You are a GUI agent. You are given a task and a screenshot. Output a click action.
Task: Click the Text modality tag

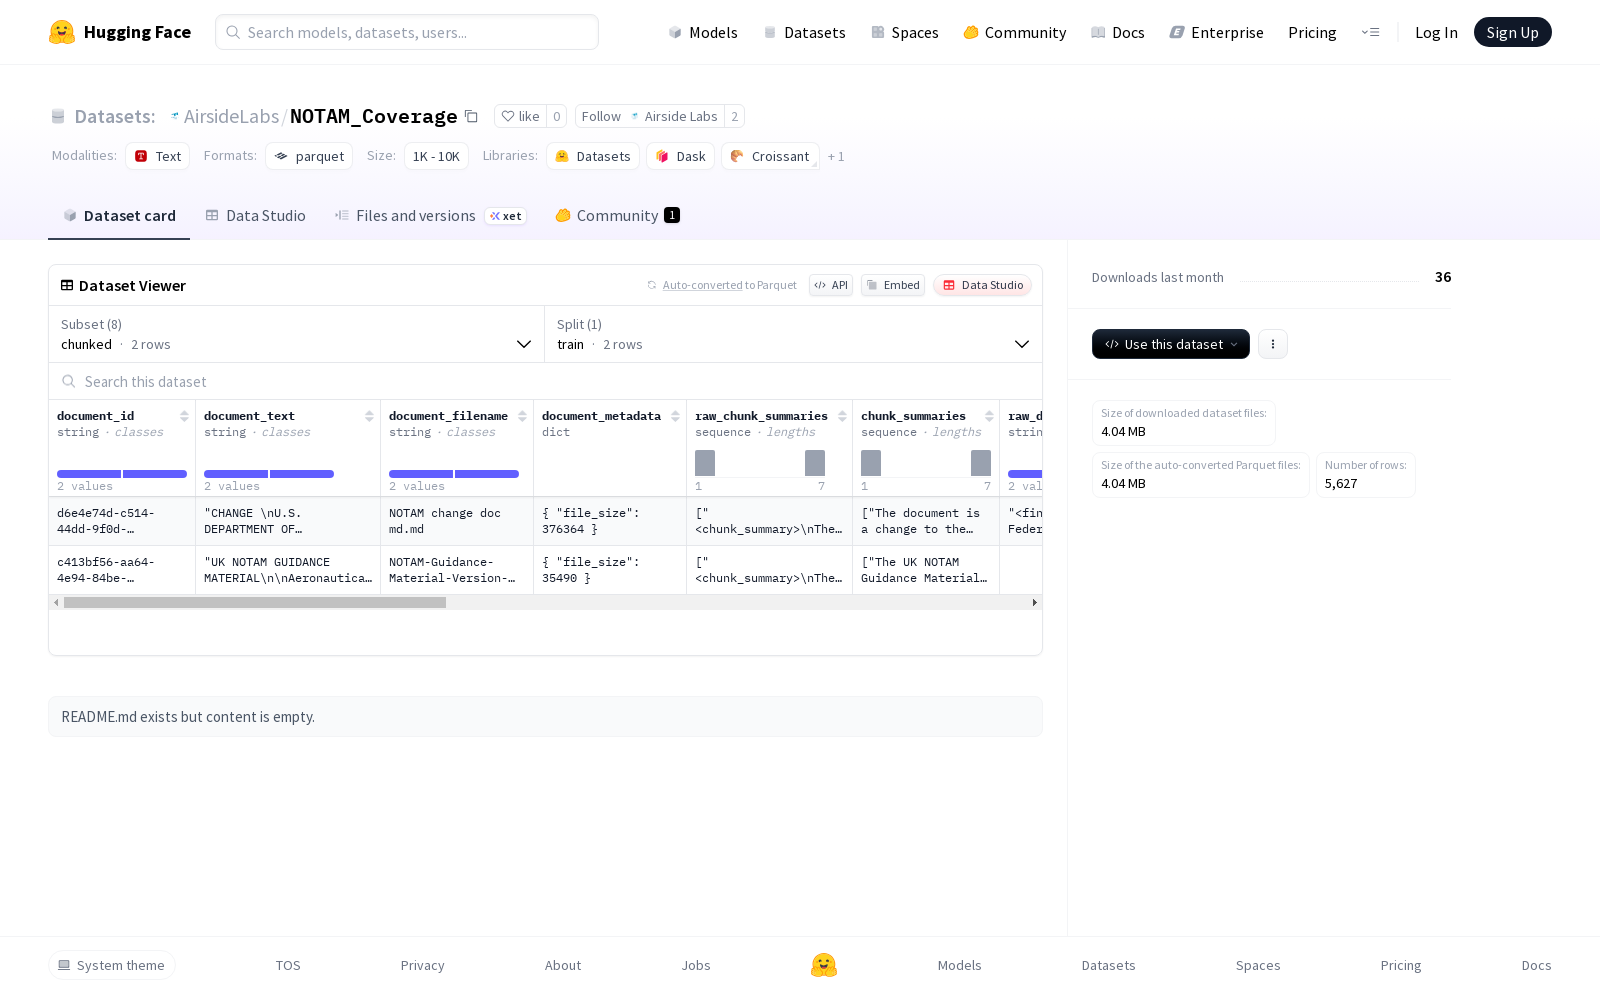158,156
